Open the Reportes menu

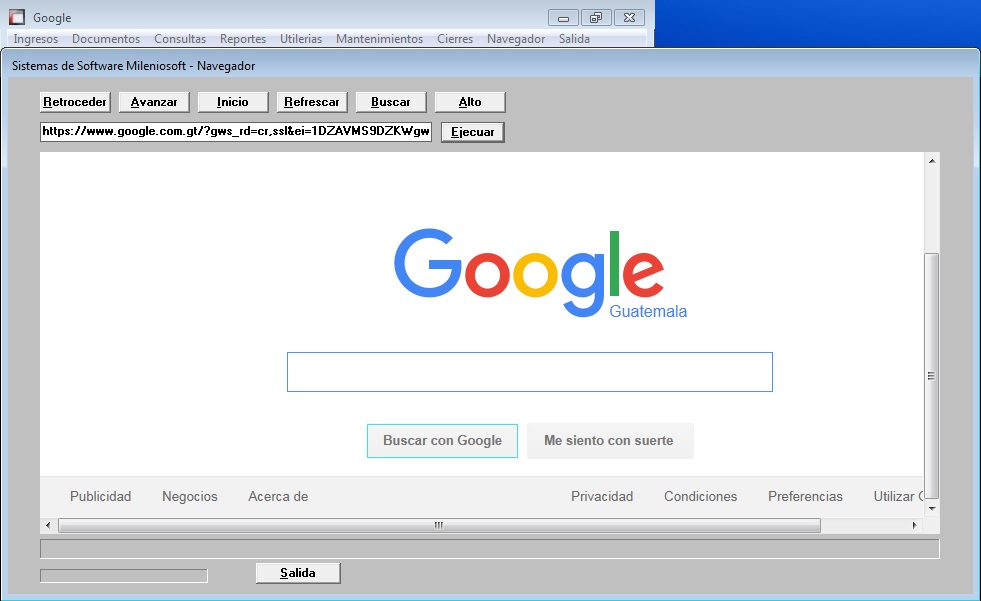click(243, 39)
